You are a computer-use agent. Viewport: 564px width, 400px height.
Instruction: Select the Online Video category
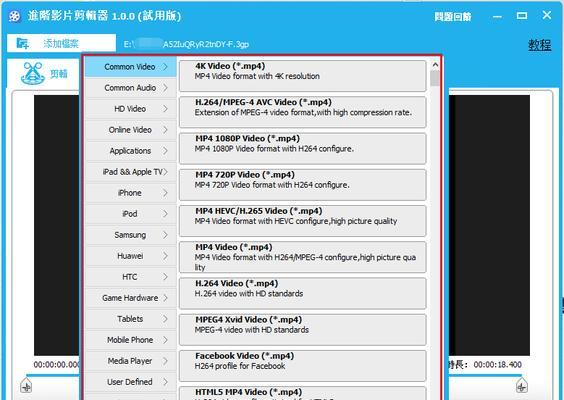(x=131, y=130)
